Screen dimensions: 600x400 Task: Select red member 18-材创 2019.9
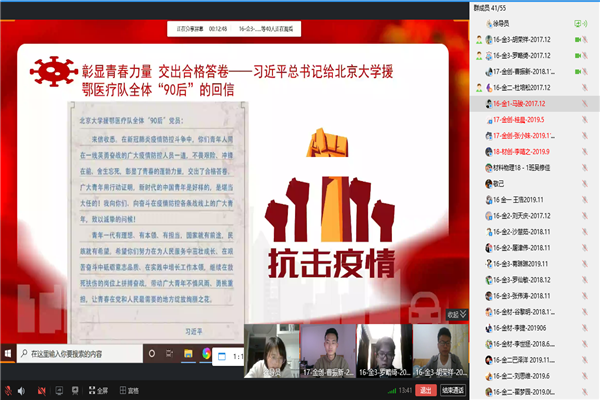point(535,152)
